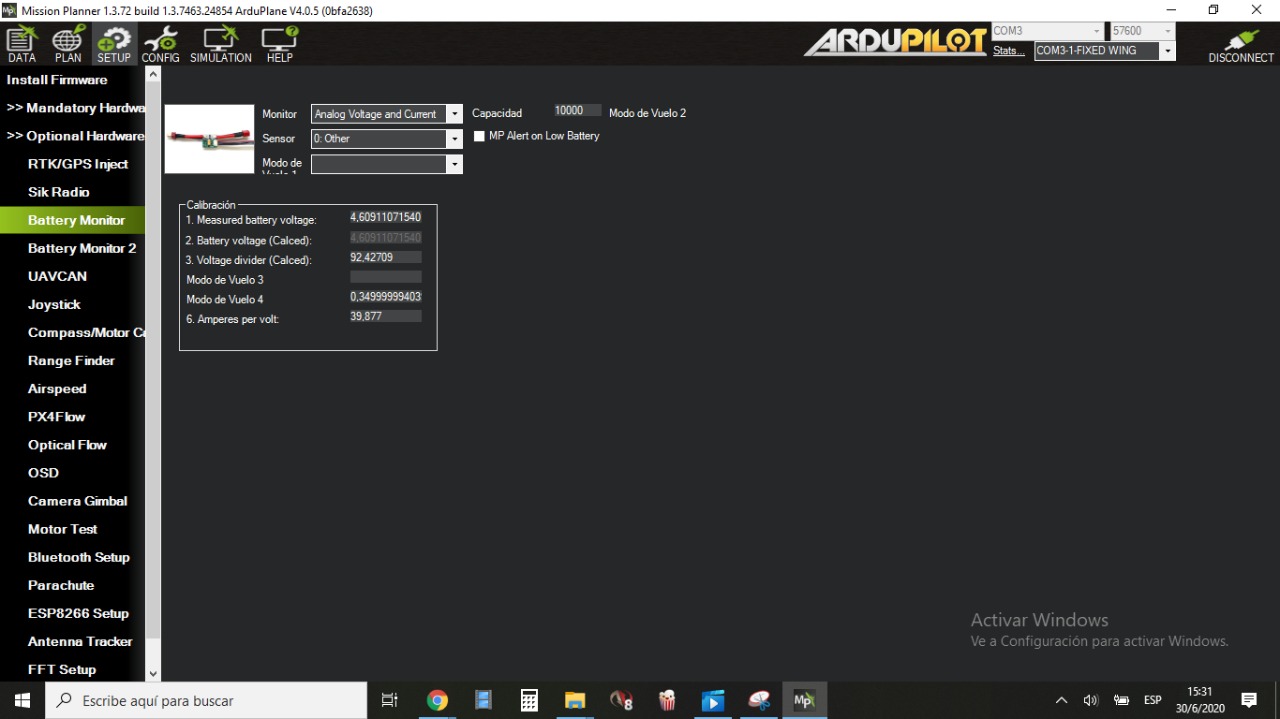Open the SIMULATION screen icon
The image size is (1280, 719).
(x=220, y=45)
